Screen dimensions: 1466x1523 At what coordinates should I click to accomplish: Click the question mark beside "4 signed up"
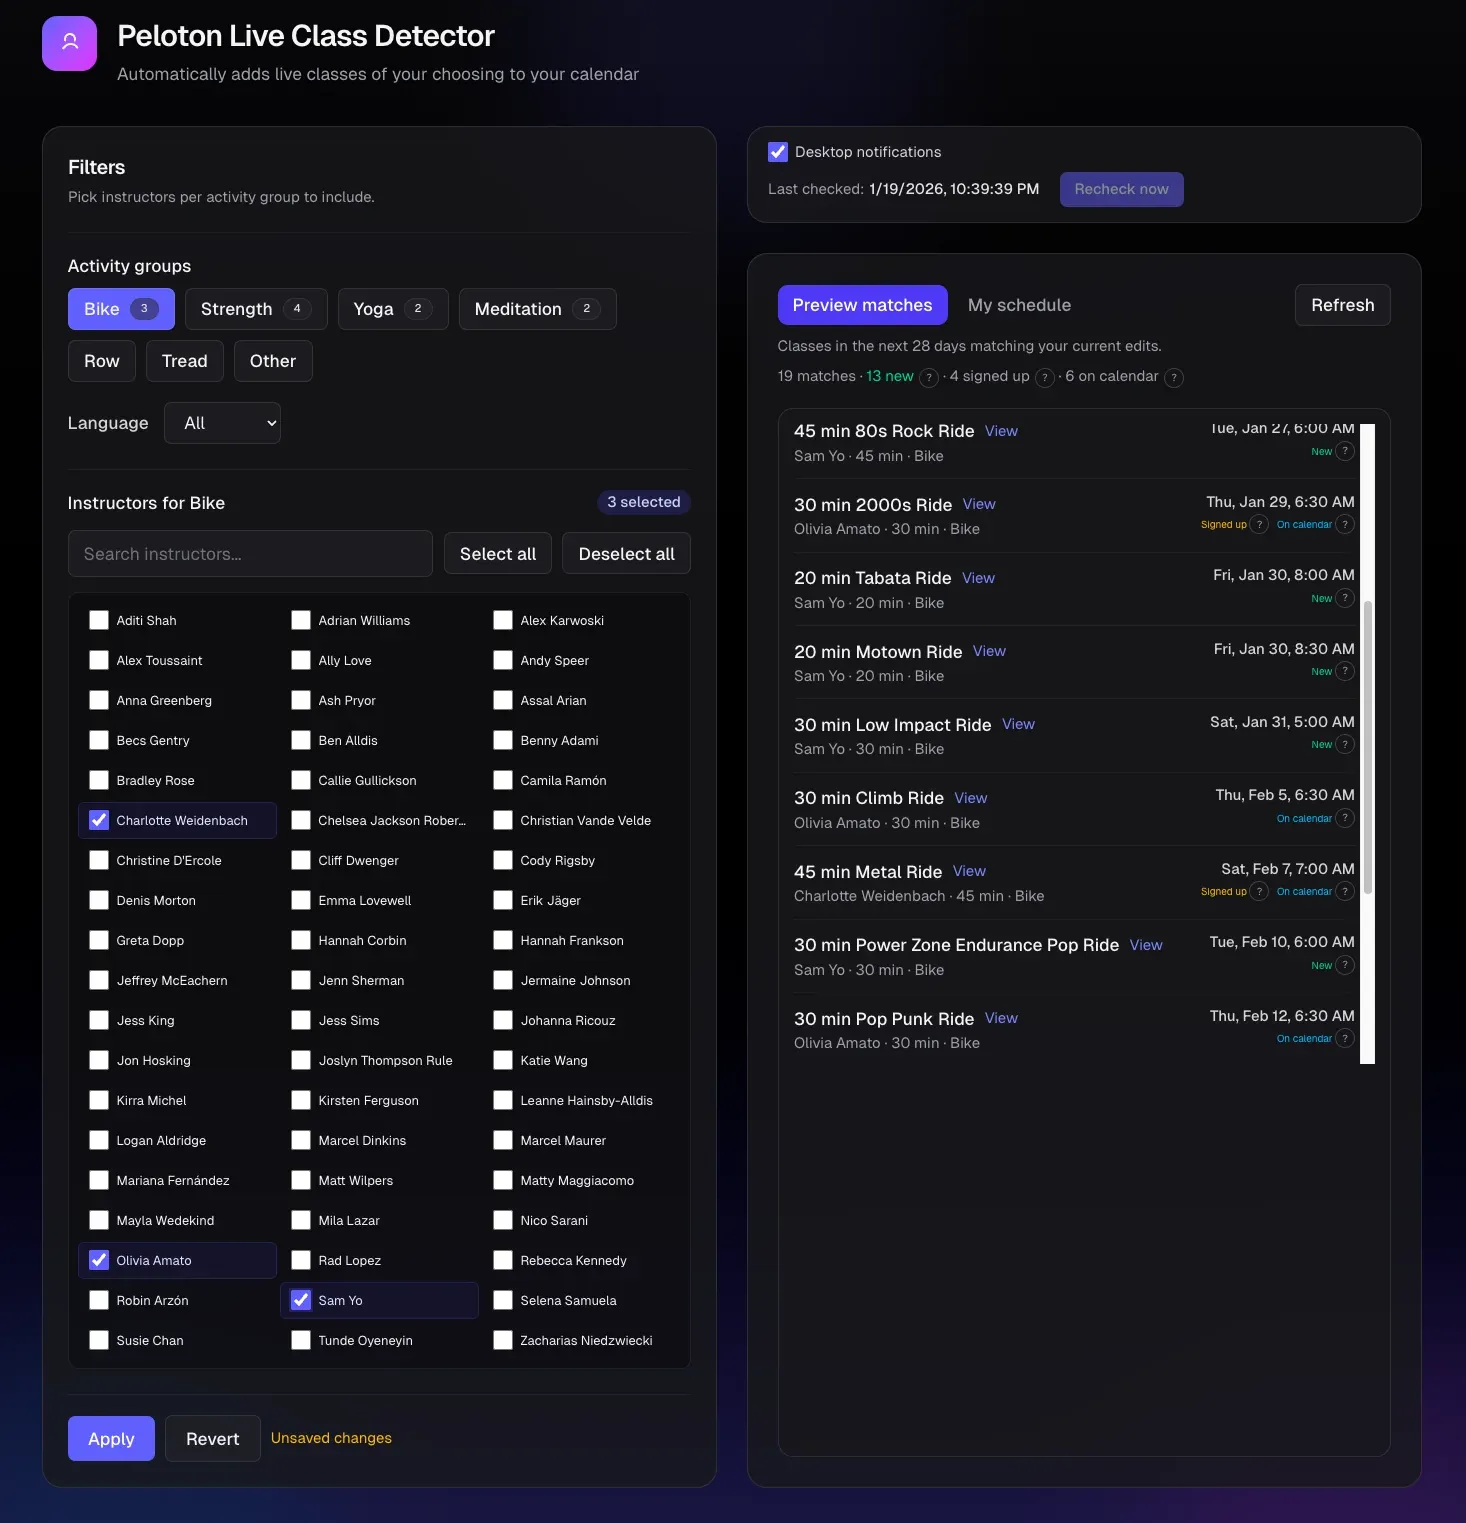pos(1045,378)
